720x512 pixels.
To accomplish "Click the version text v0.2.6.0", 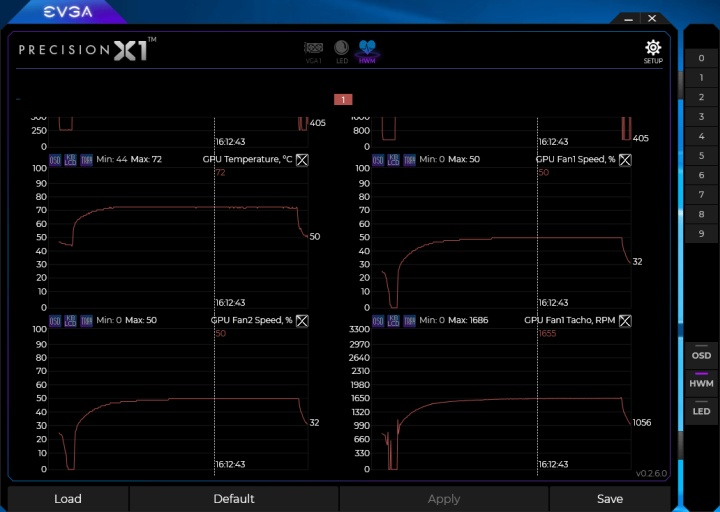I will (x=651, y=473).
